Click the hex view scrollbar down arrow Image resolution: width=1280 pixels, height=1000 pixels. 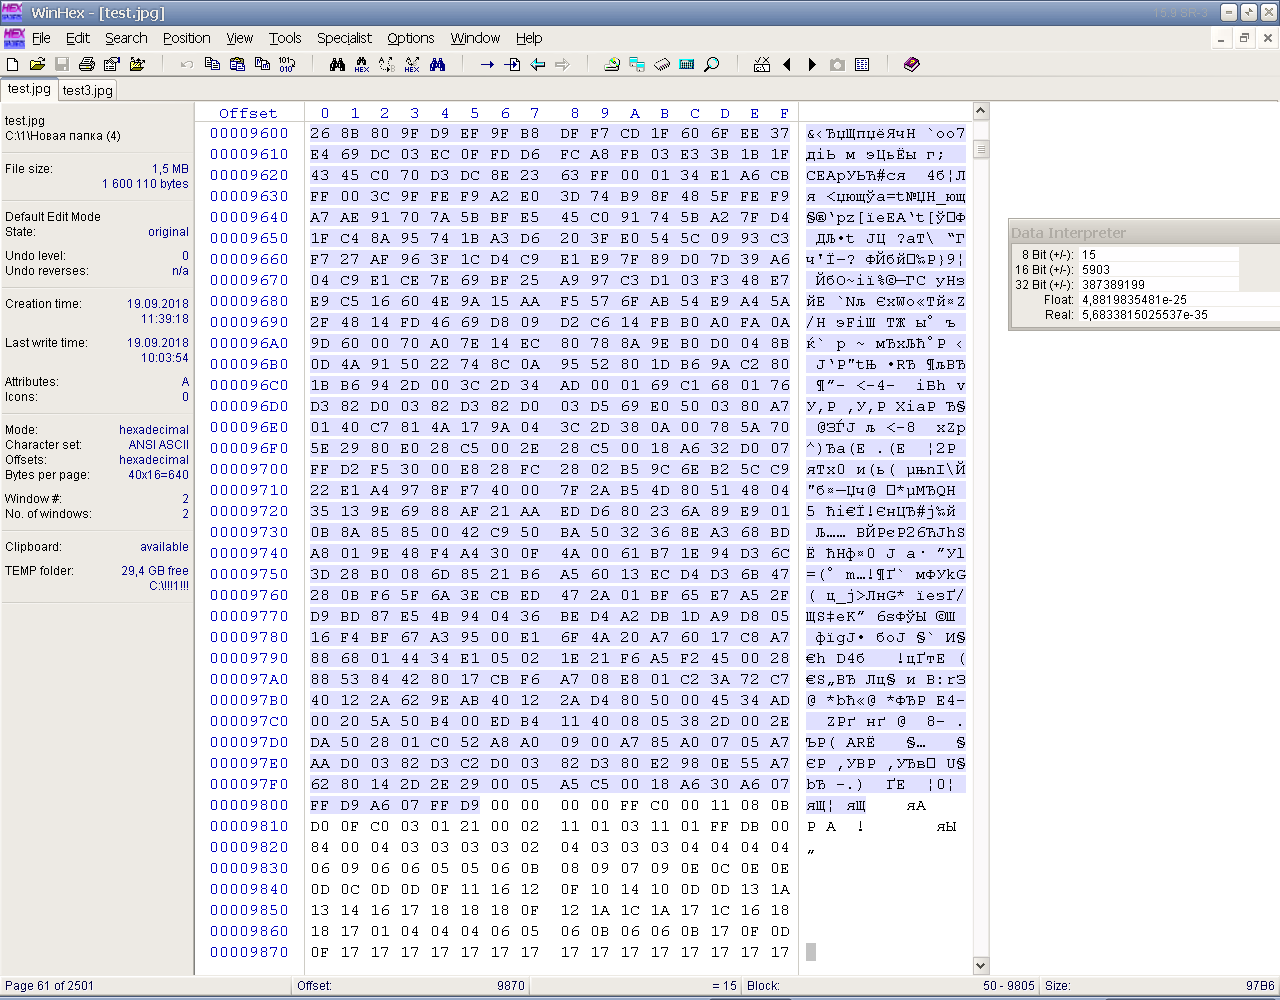point(981,966)
